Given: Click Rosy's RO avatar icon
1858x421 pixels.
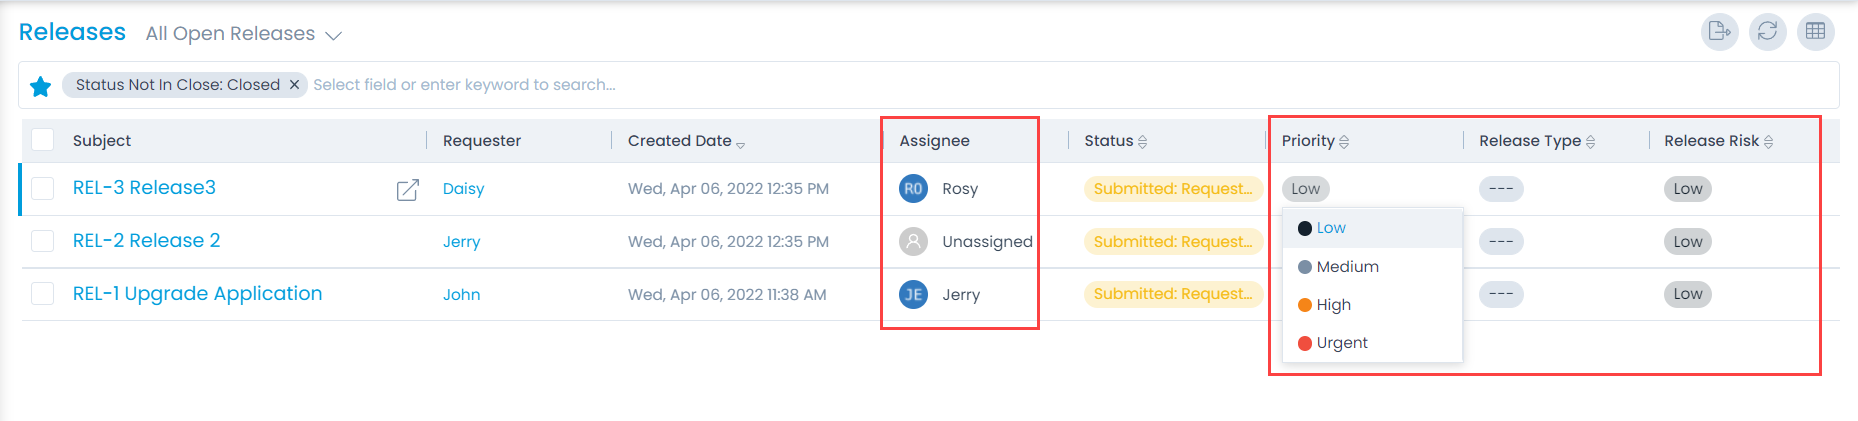Looking at the screenshot, I should 913,189.
